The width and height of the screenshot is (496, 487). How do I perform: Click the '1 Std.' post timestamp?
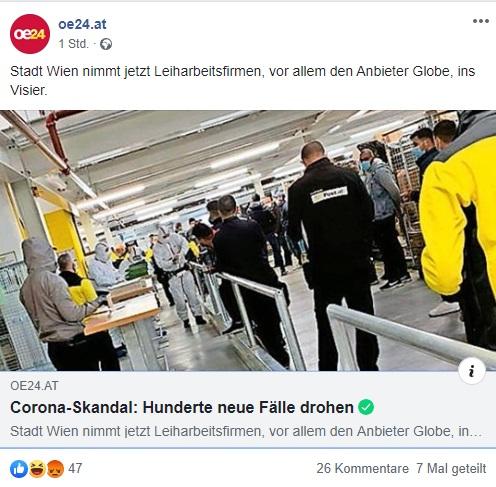(74, 44)
